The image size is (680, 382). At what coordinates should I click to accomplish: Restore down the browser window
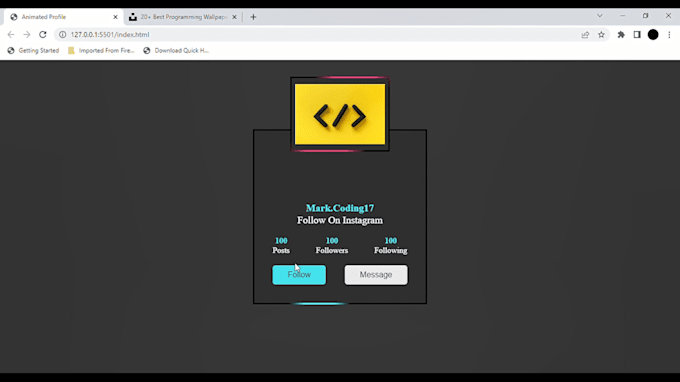[x=646, y=16]
